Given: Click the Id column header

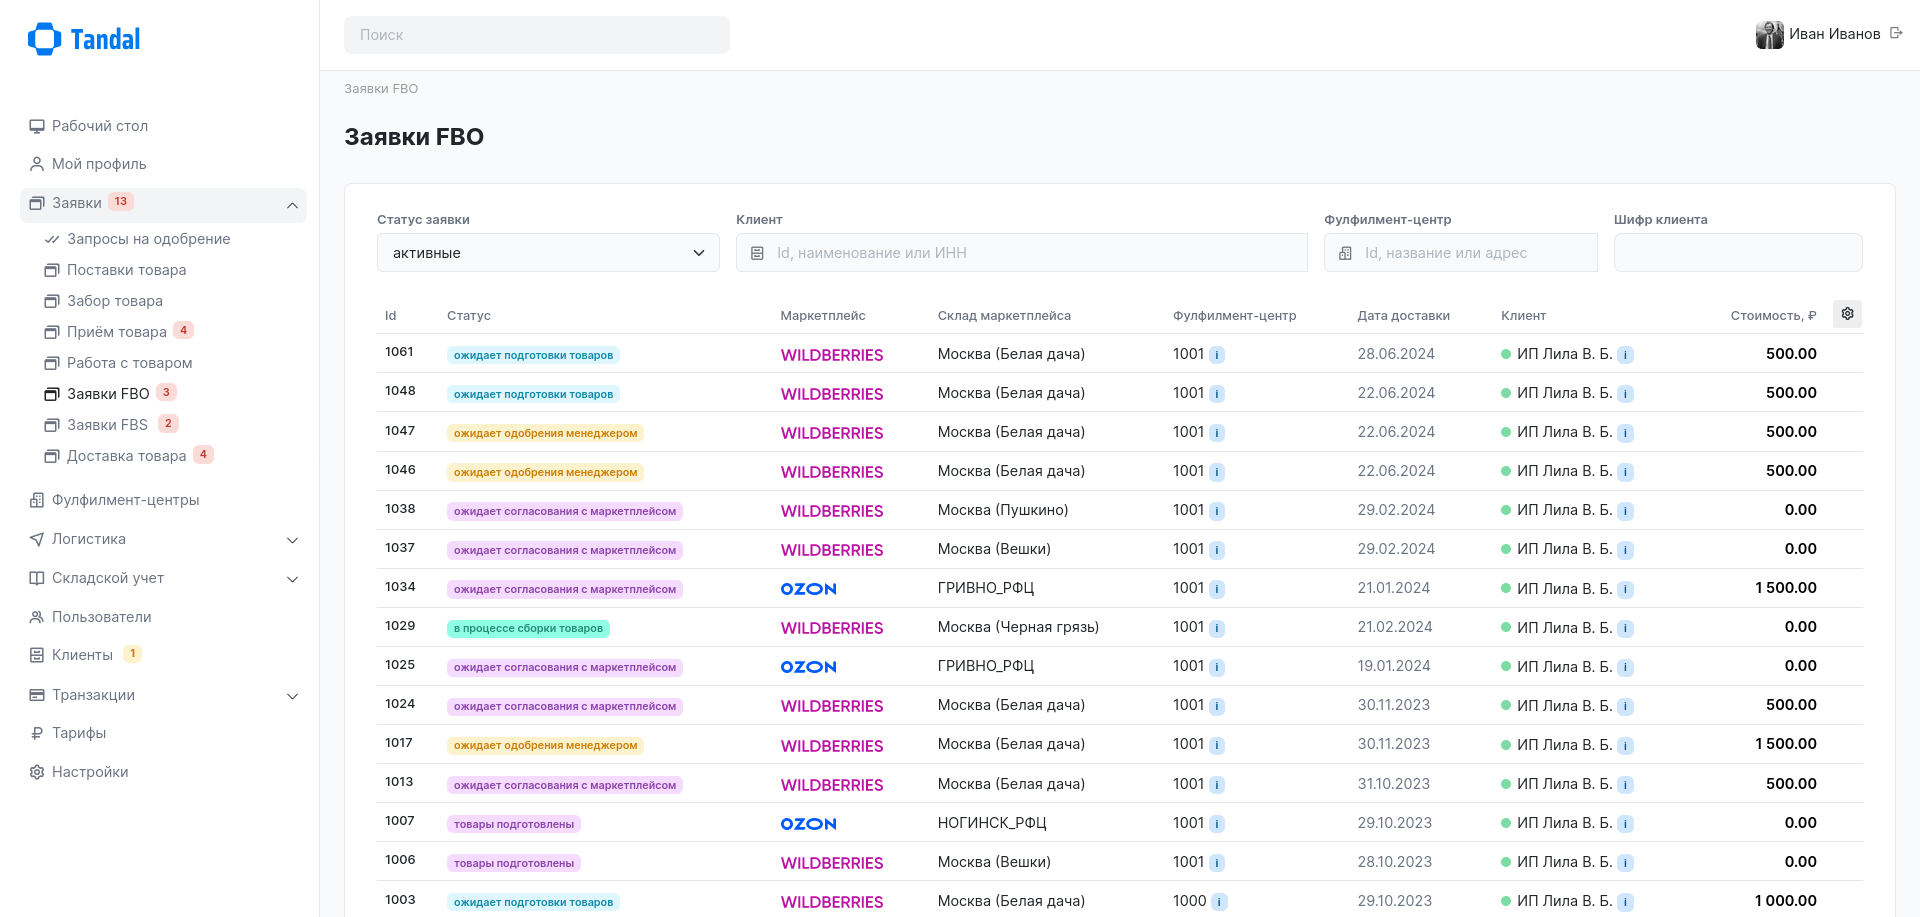Looking at the screenshot, I should point(390,316).
